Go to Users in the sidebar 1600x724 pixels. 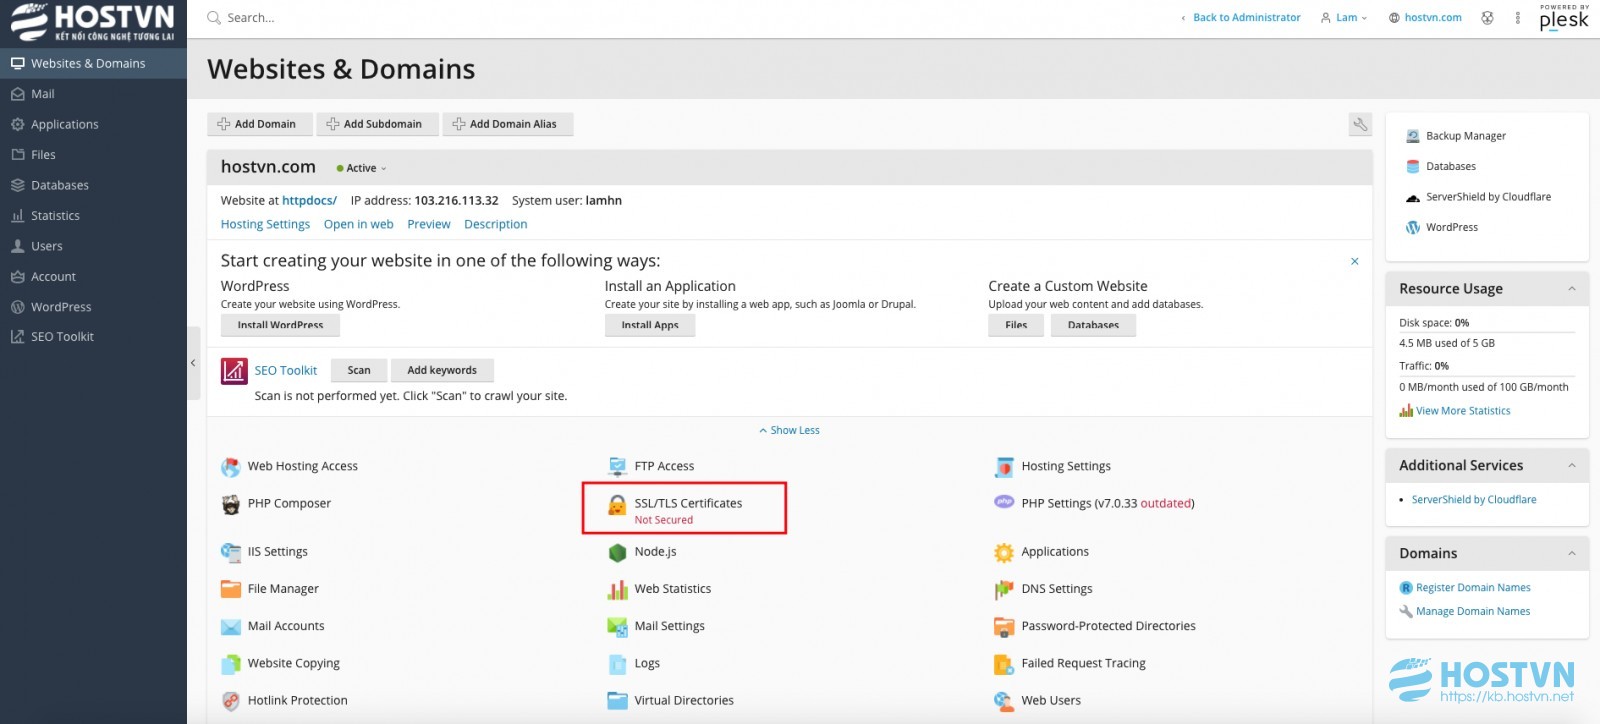[93, 246]
